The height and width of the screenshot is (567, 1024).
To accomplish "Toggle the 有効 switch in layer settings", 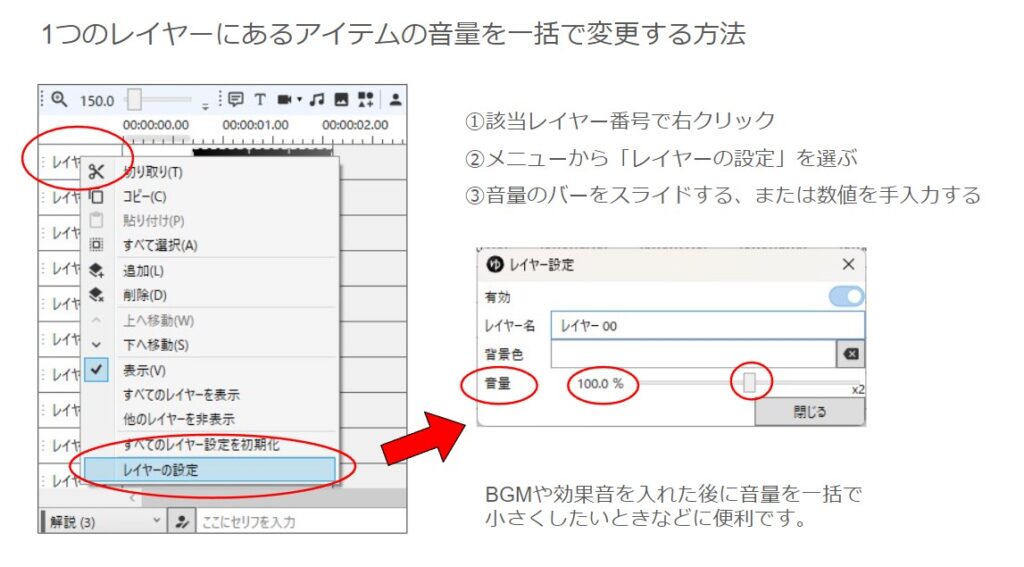I will click(846, 297).
